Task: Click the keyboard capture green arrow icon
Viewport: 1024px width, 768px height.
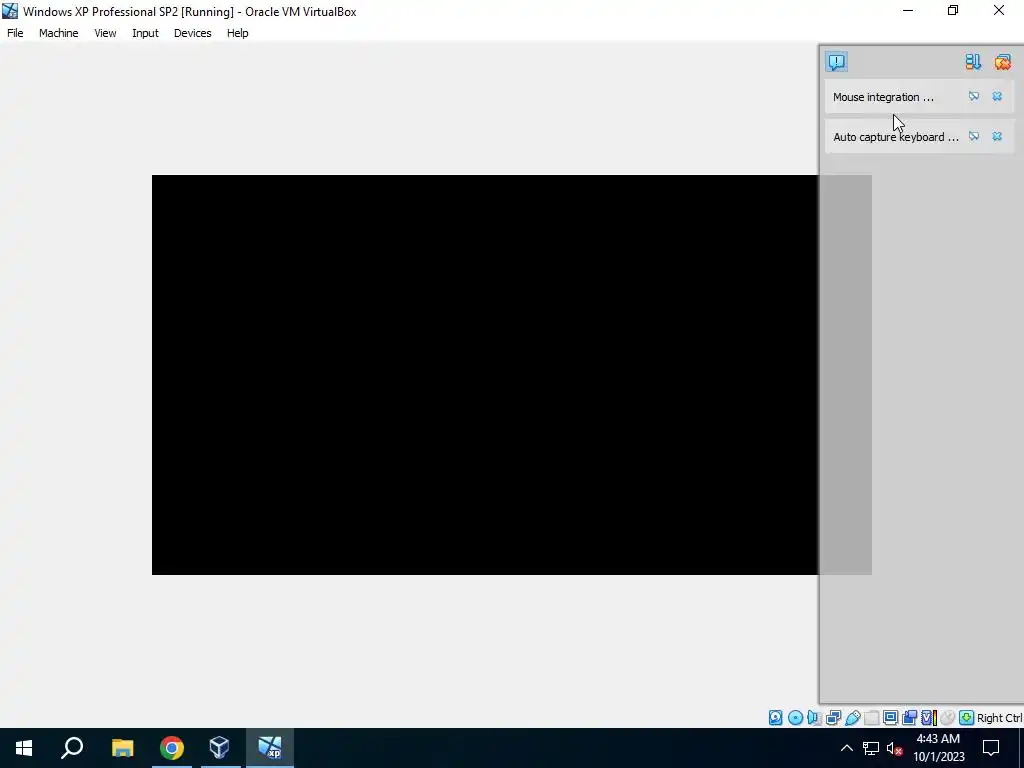Action: tap(967, 718)
